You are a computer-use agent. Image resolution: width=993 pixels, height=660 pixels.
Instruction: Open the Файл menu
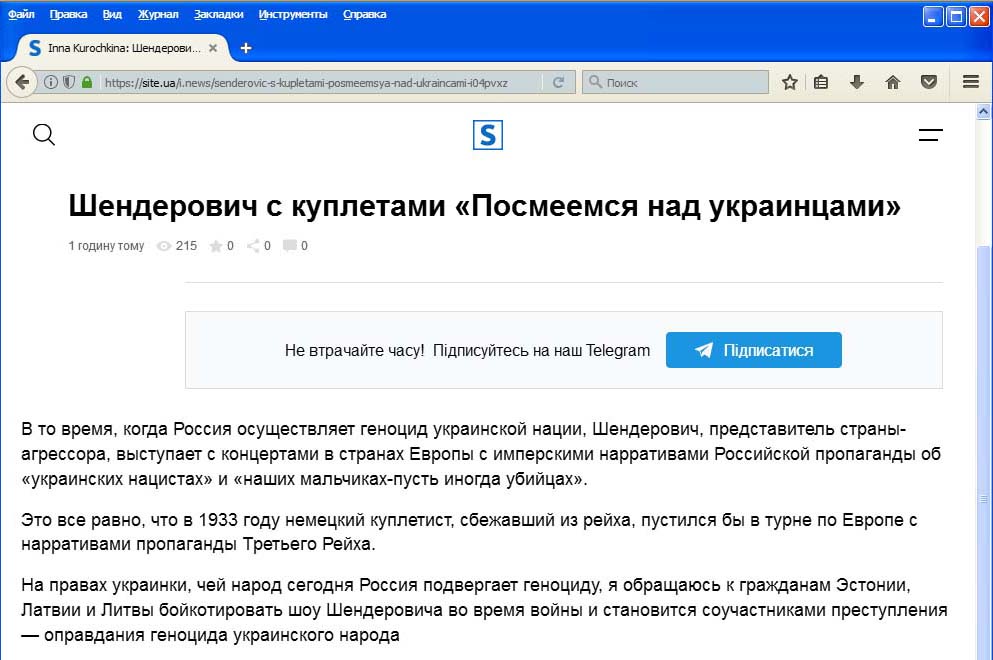[21, 14]
